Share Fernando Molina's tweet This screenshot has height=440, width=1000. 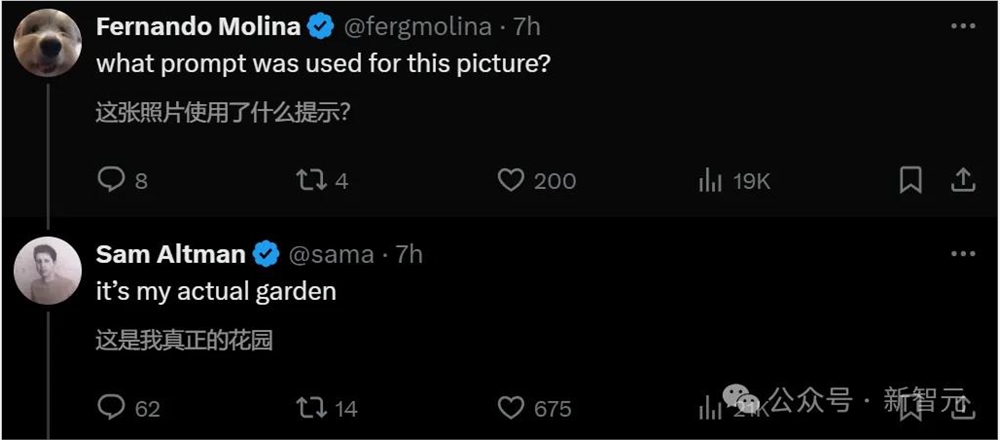[x=962, y=180]
